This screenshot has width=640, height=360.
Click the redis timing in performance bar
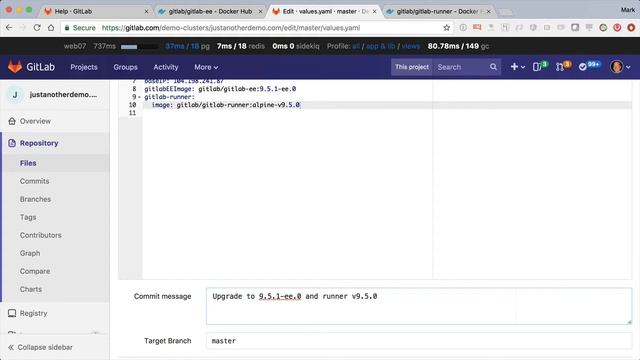(x=240, y=46)
